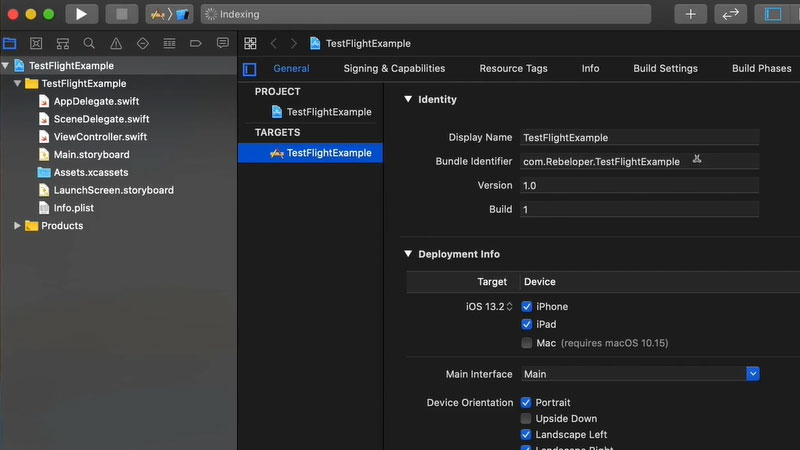Open the Main Interface dropdown arrow
Image resolution: width=800 pixels, height=450 pixels.
pyautogui.click(x=753, y=373)
